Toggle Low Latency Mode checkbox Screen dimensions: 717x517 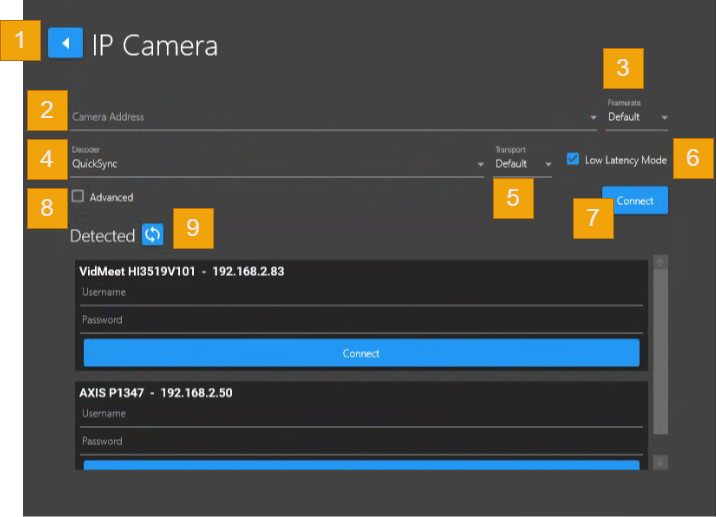click(573, 159)
